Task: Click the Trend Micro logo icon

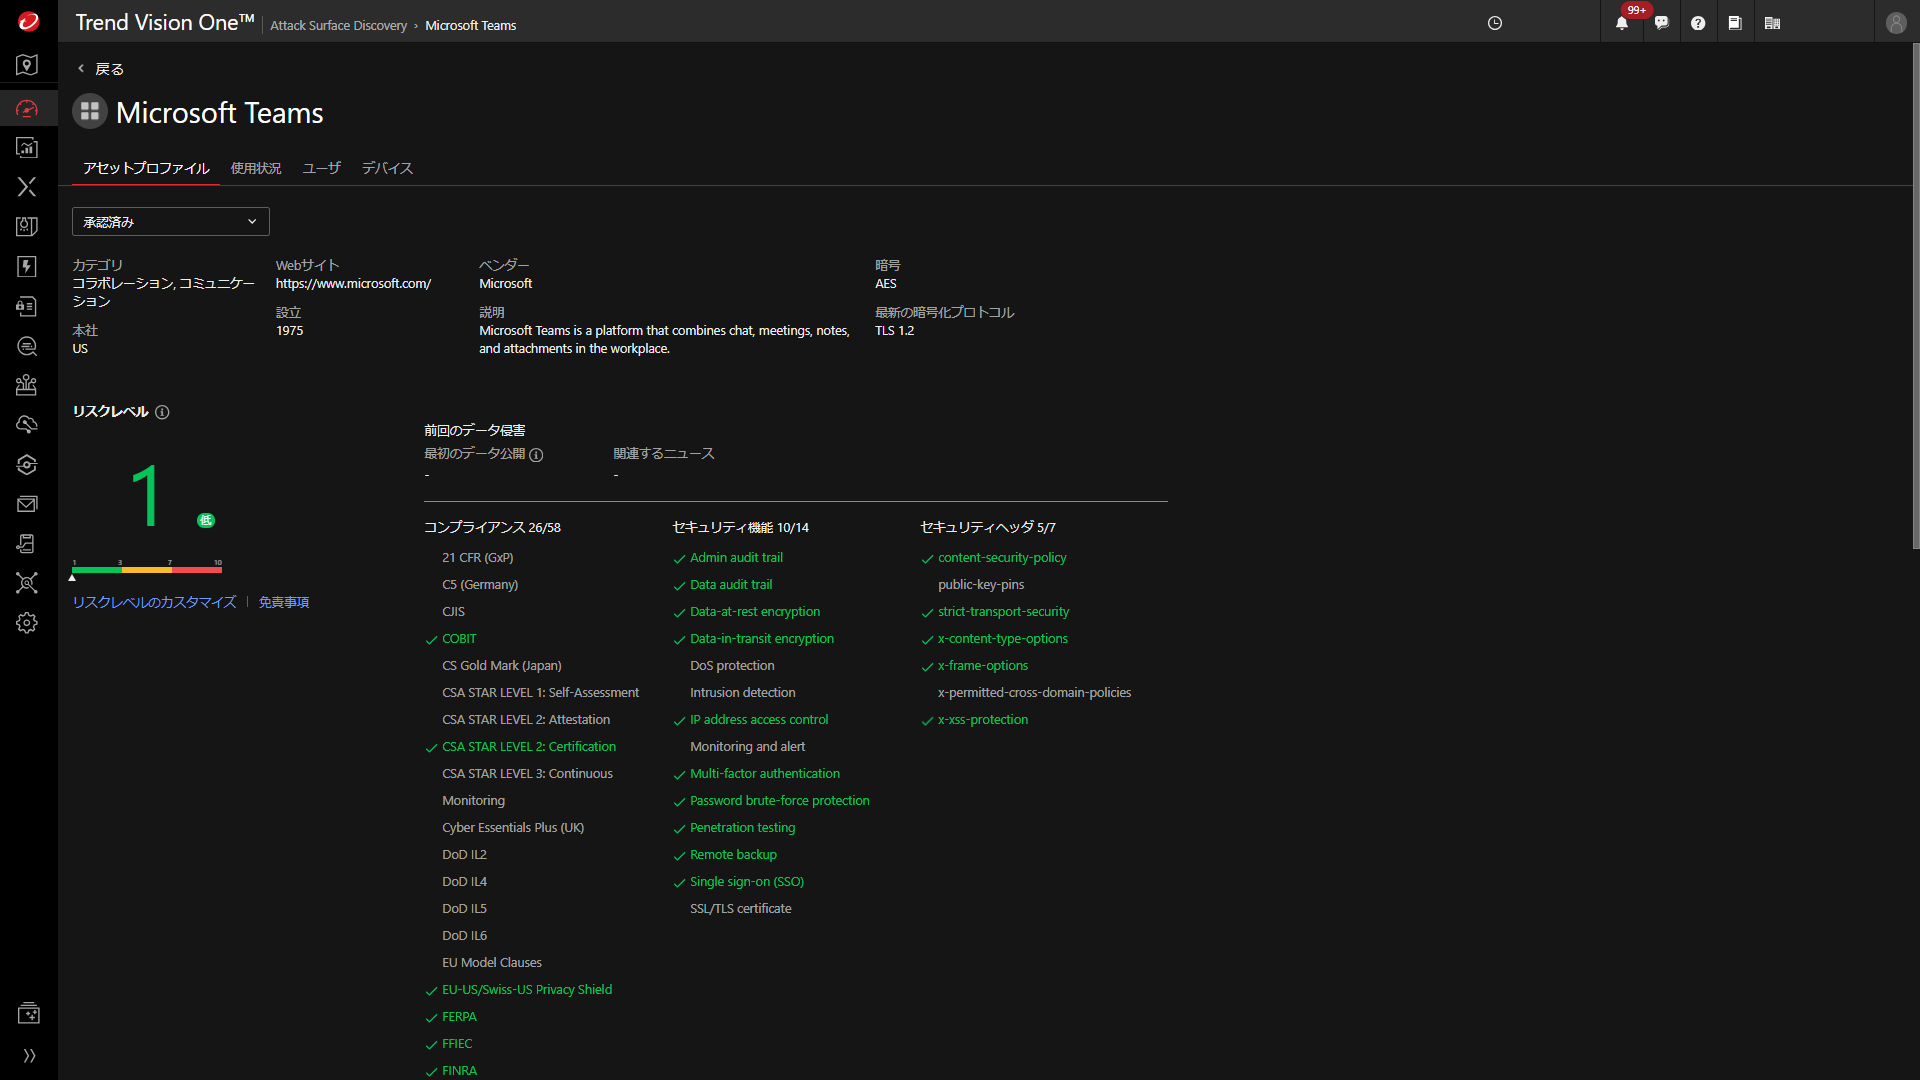Action: pyautogui.click(x=28, y=21)
